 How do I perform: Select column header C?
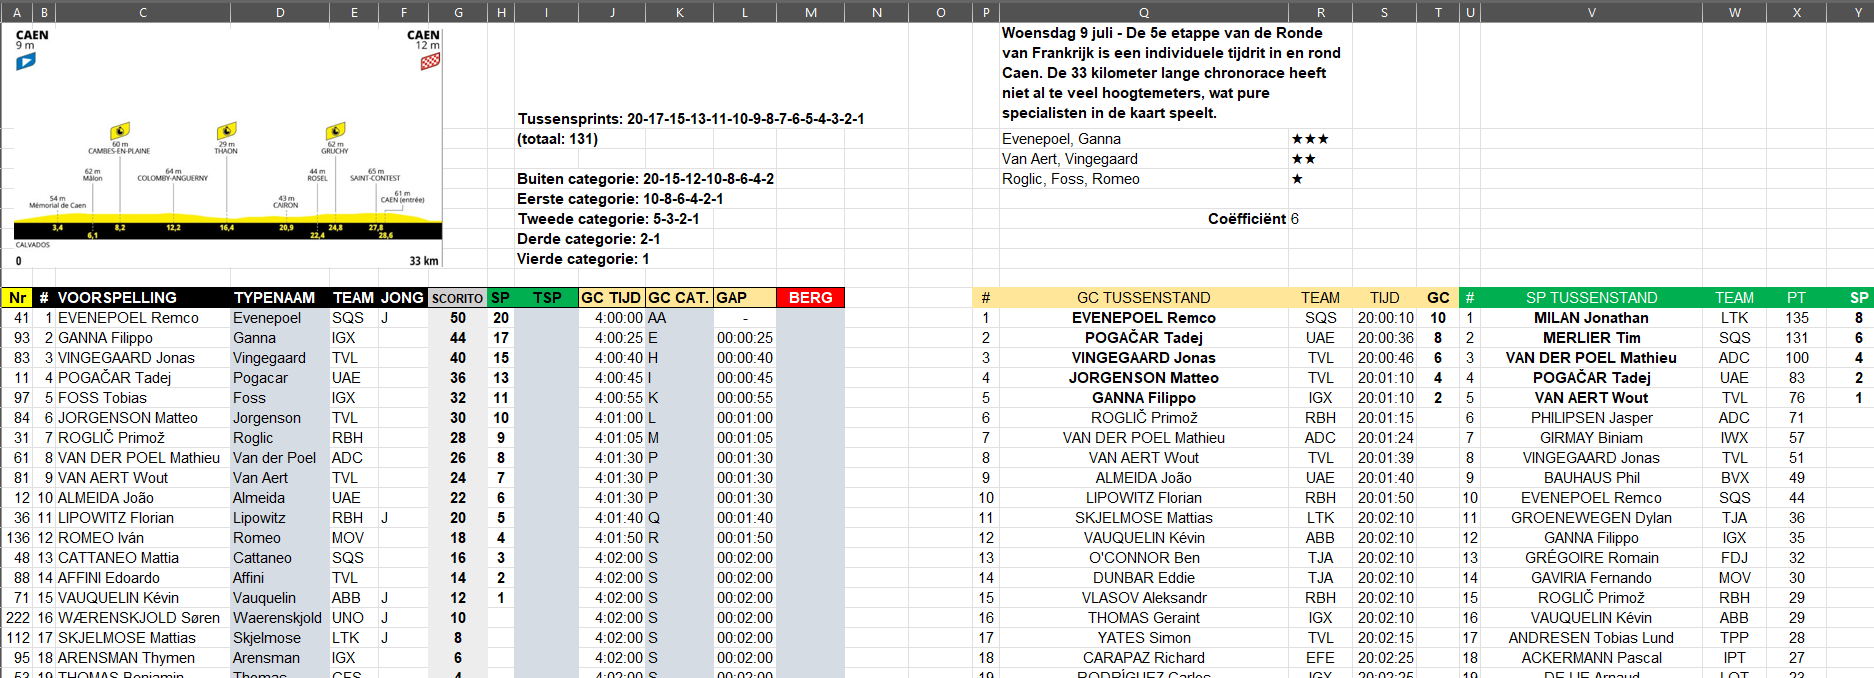tap(143, 12)
